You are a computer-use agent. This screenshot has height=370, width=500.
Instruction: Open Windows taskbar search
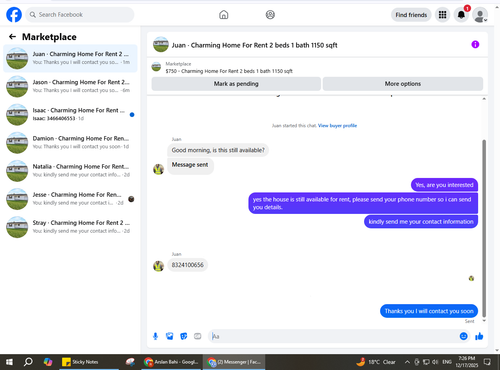pos(28,362)
